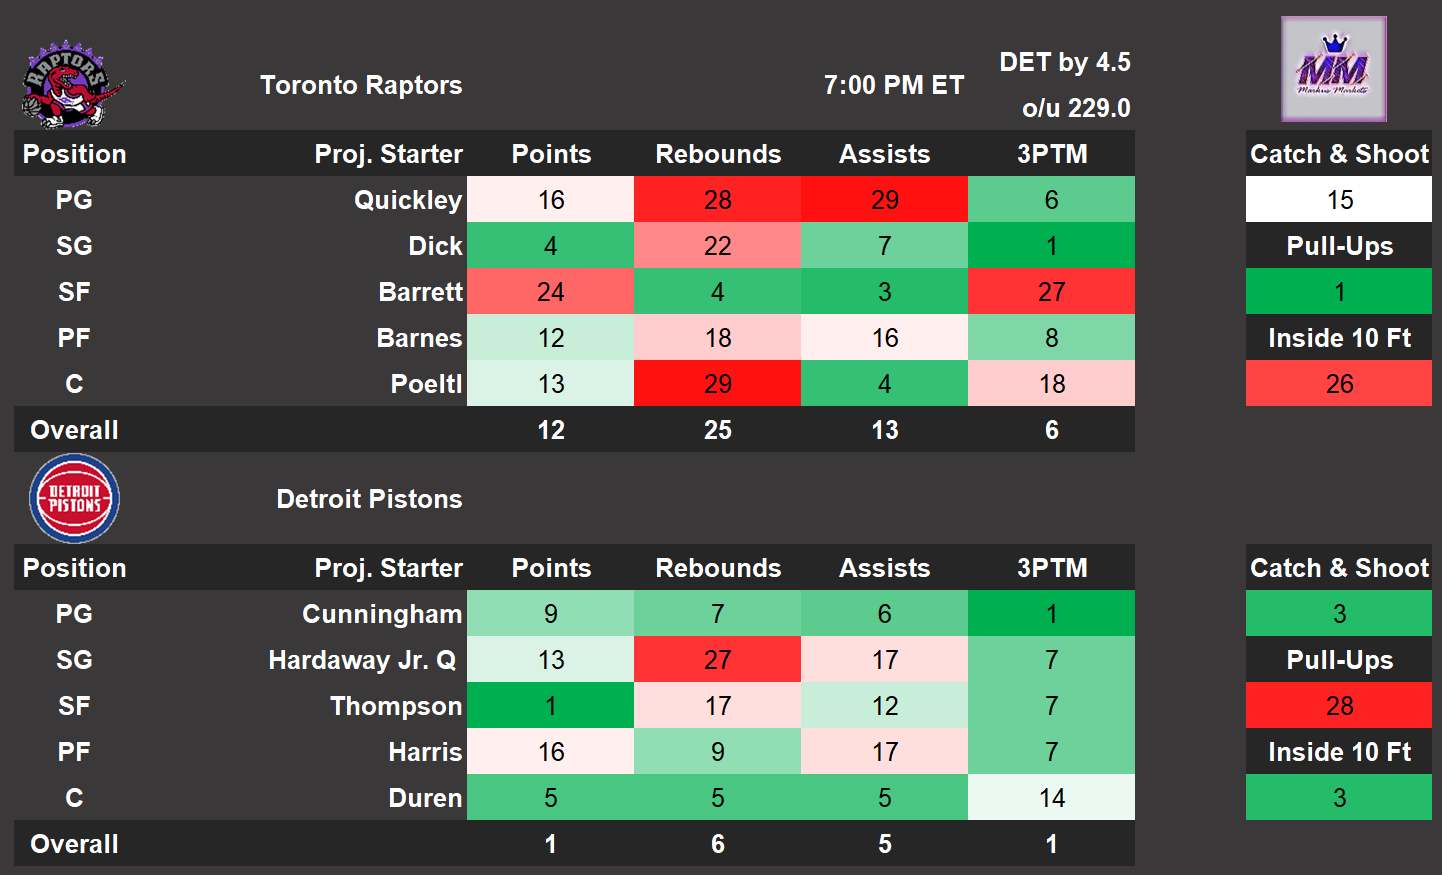Click the 7:00 PM ET game time
Image resolution: width=1442 pixels, height=875 pixels.
click(x=893, y=85)
